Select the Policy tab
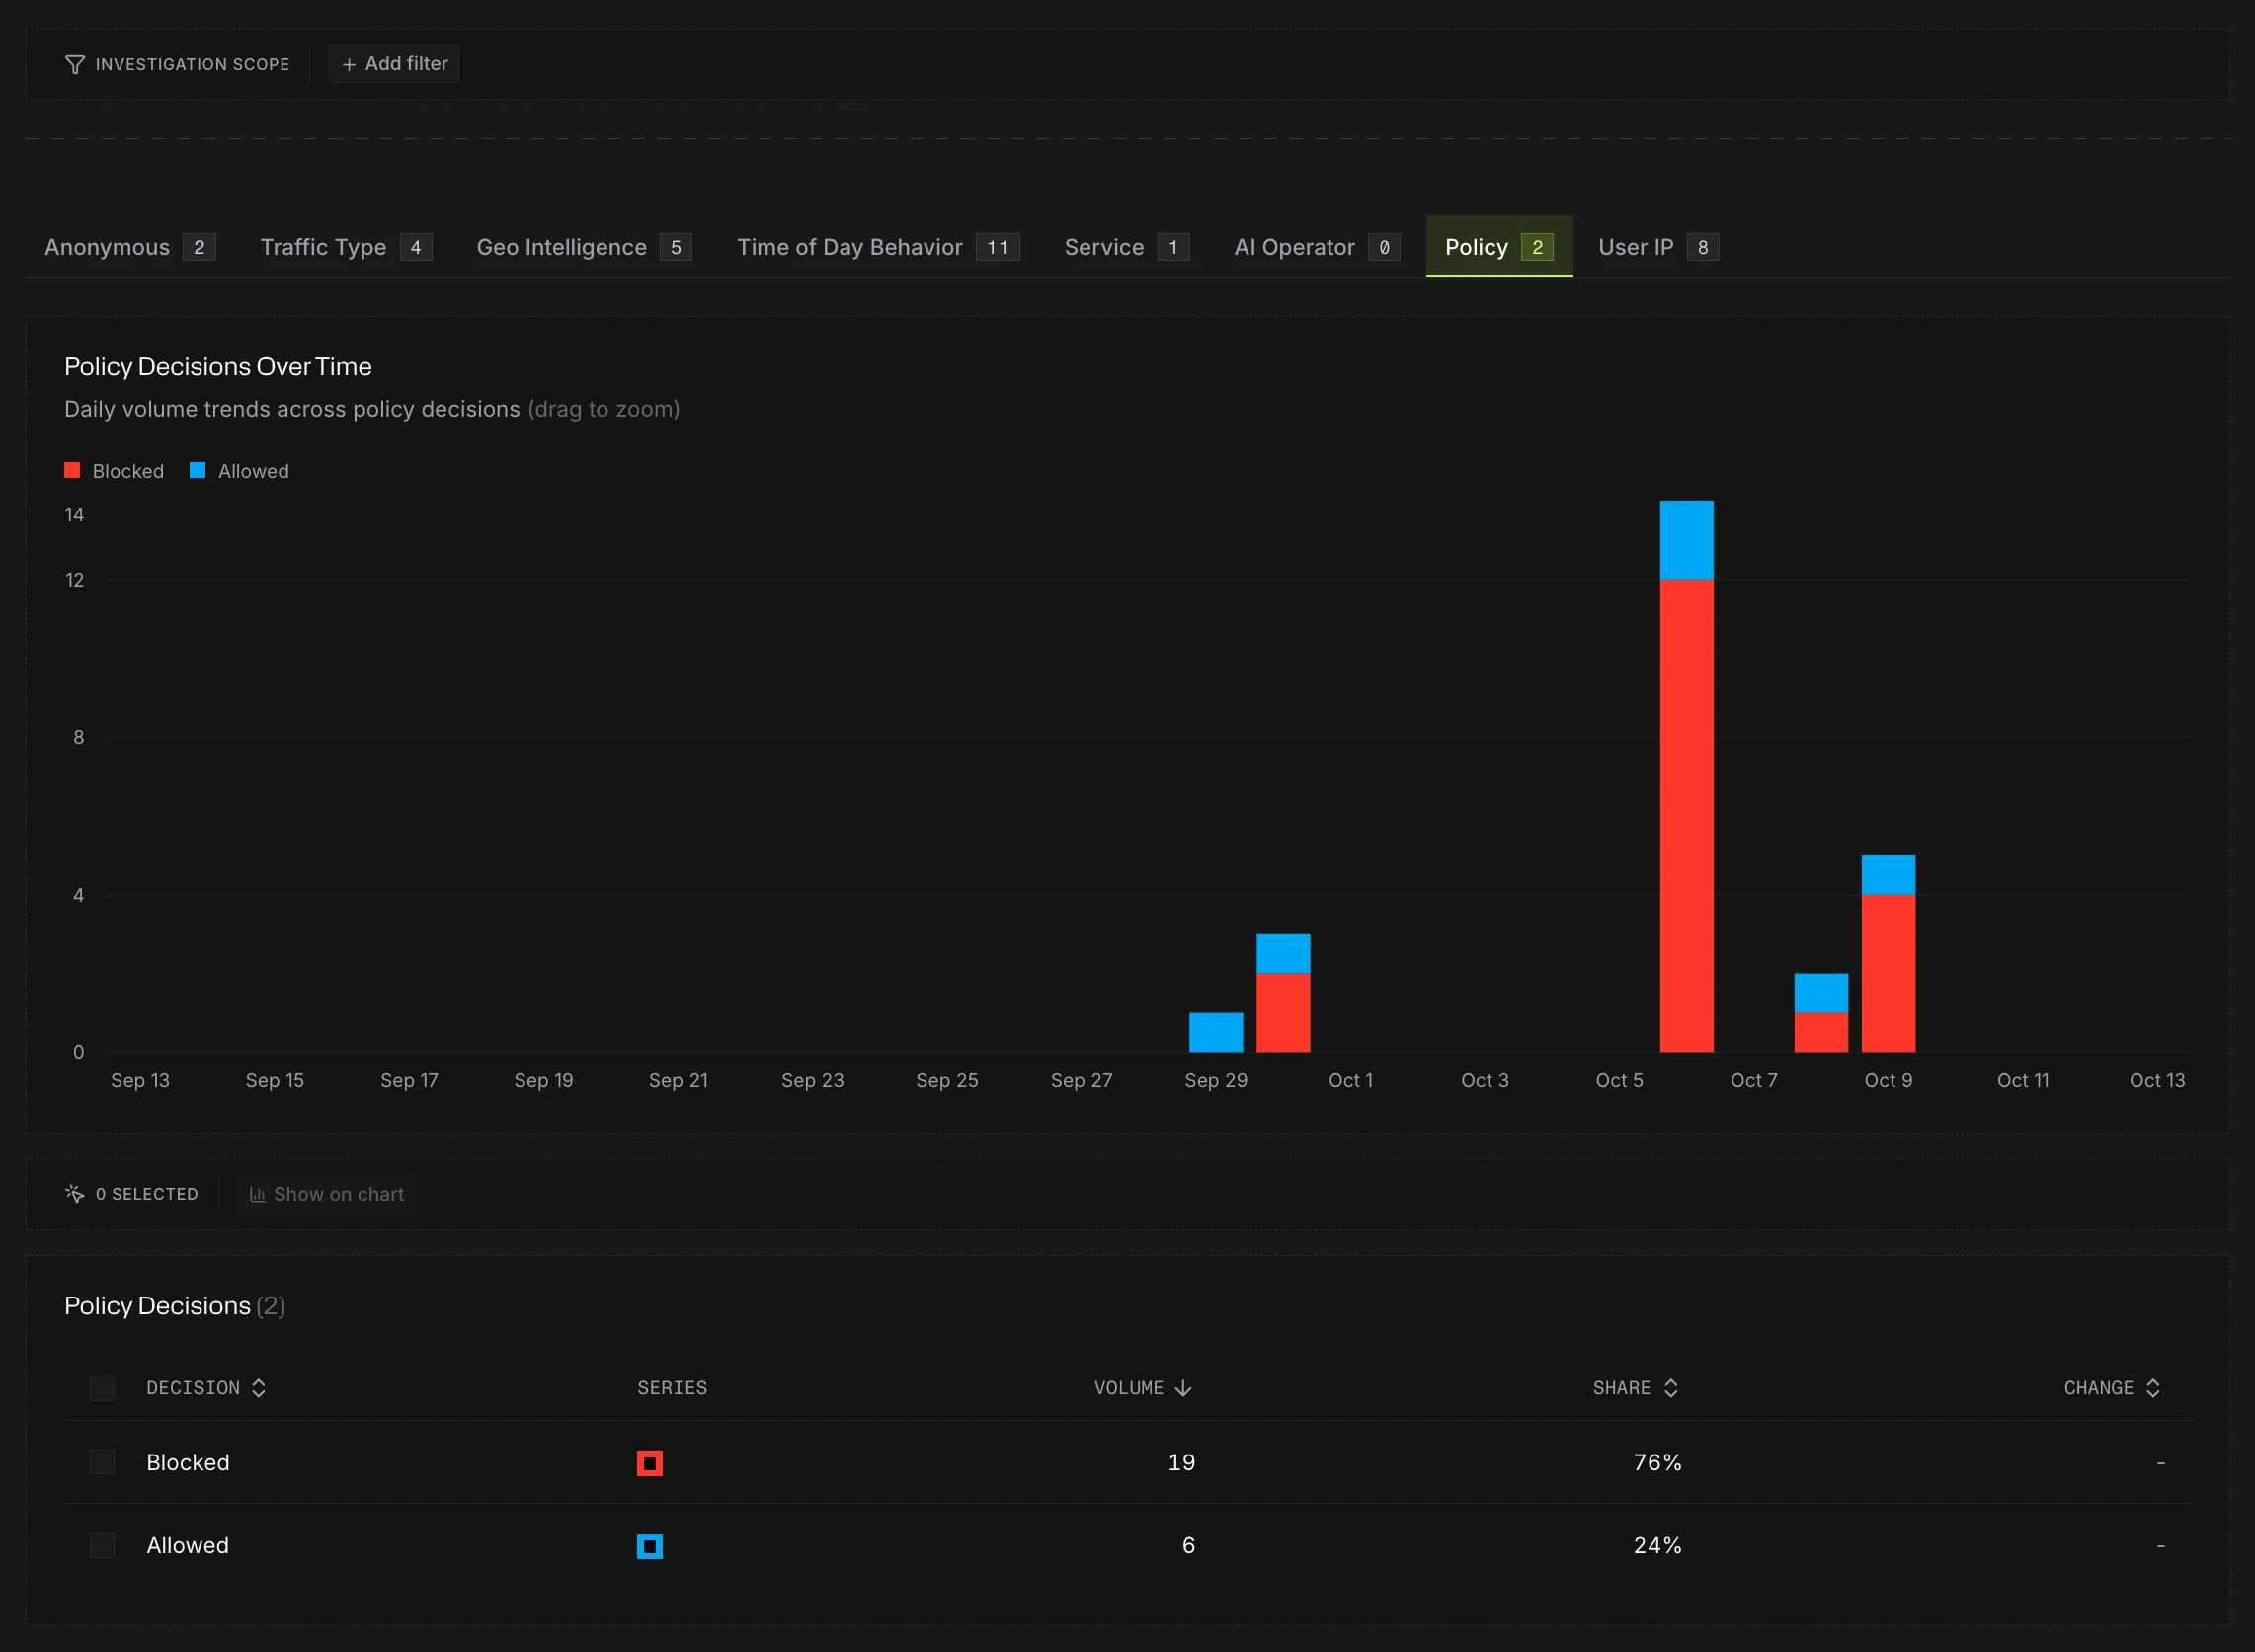The width and height of the screenshot is (2255, 1652). (1499, 247)
